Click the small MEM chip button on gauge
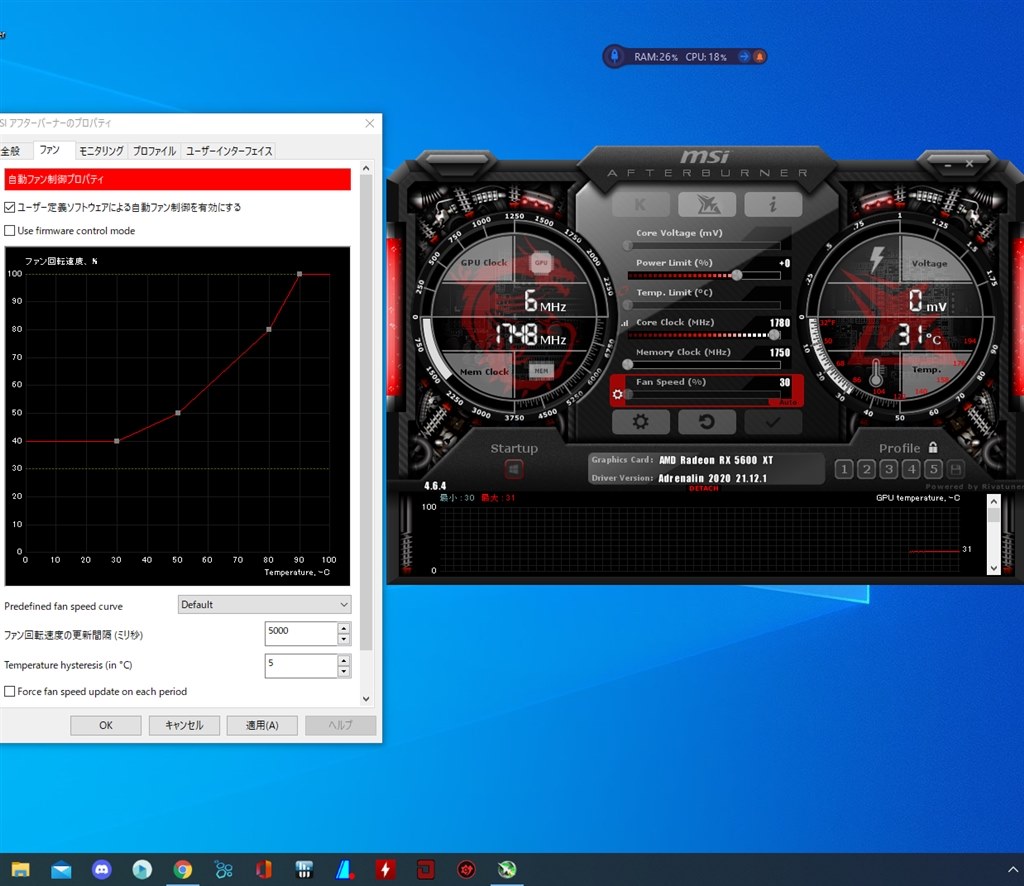 coord(541,371)
